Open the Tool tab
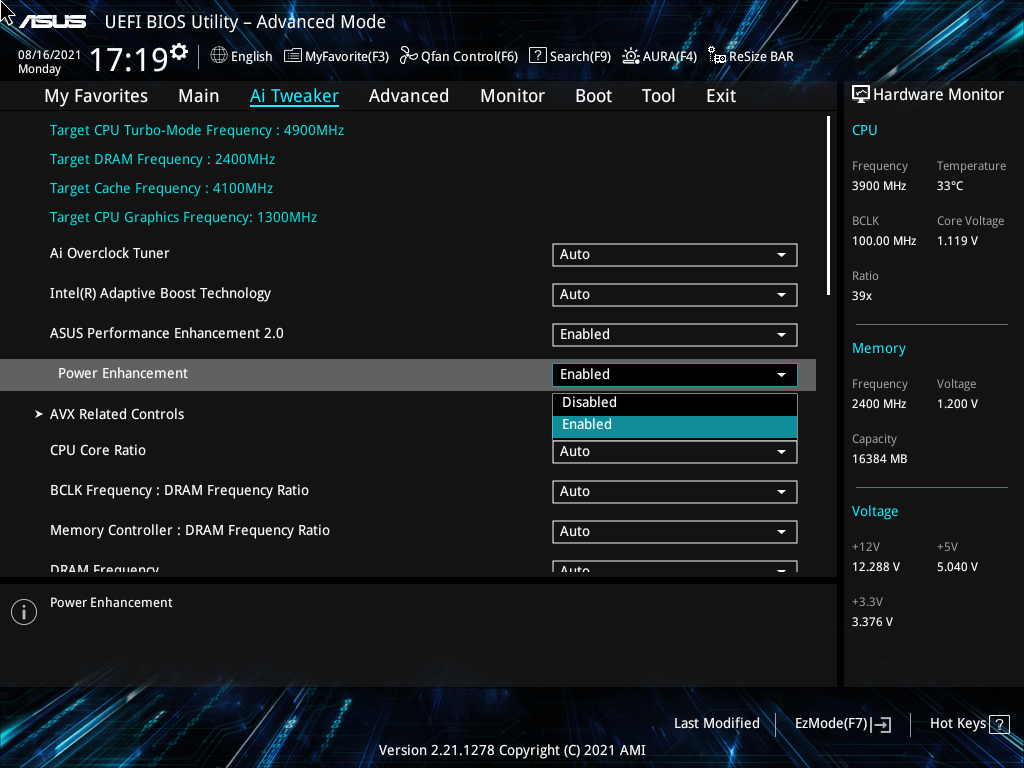 coord(658,96)
